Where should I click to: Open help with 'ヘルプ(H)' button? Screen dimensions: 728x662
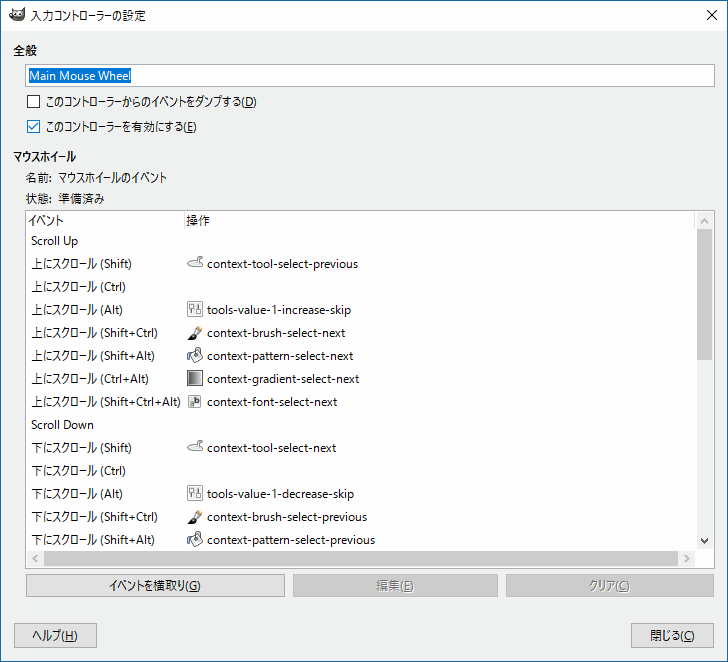pos(55,635)
